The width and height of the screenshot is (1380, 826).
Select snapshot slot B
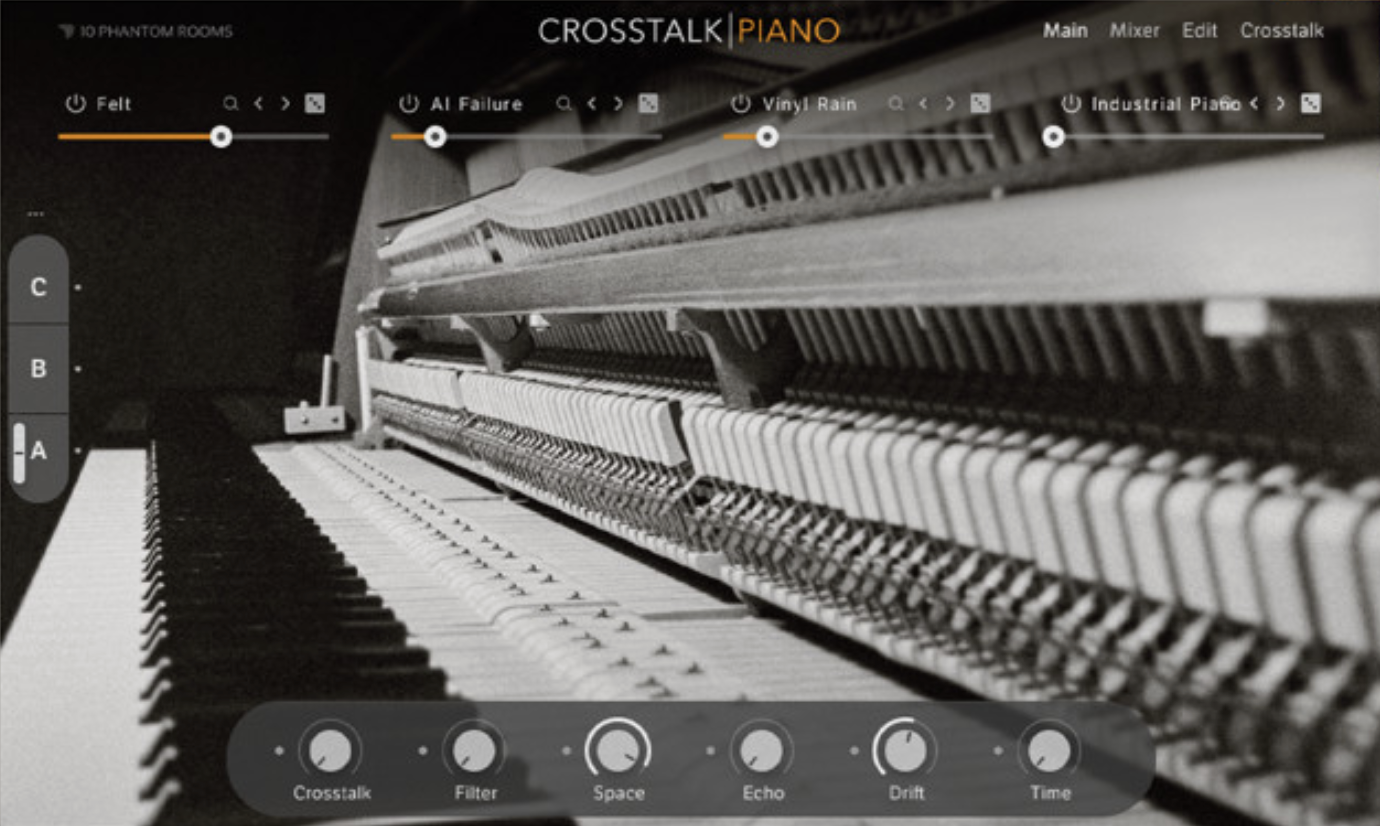[38, 369]
